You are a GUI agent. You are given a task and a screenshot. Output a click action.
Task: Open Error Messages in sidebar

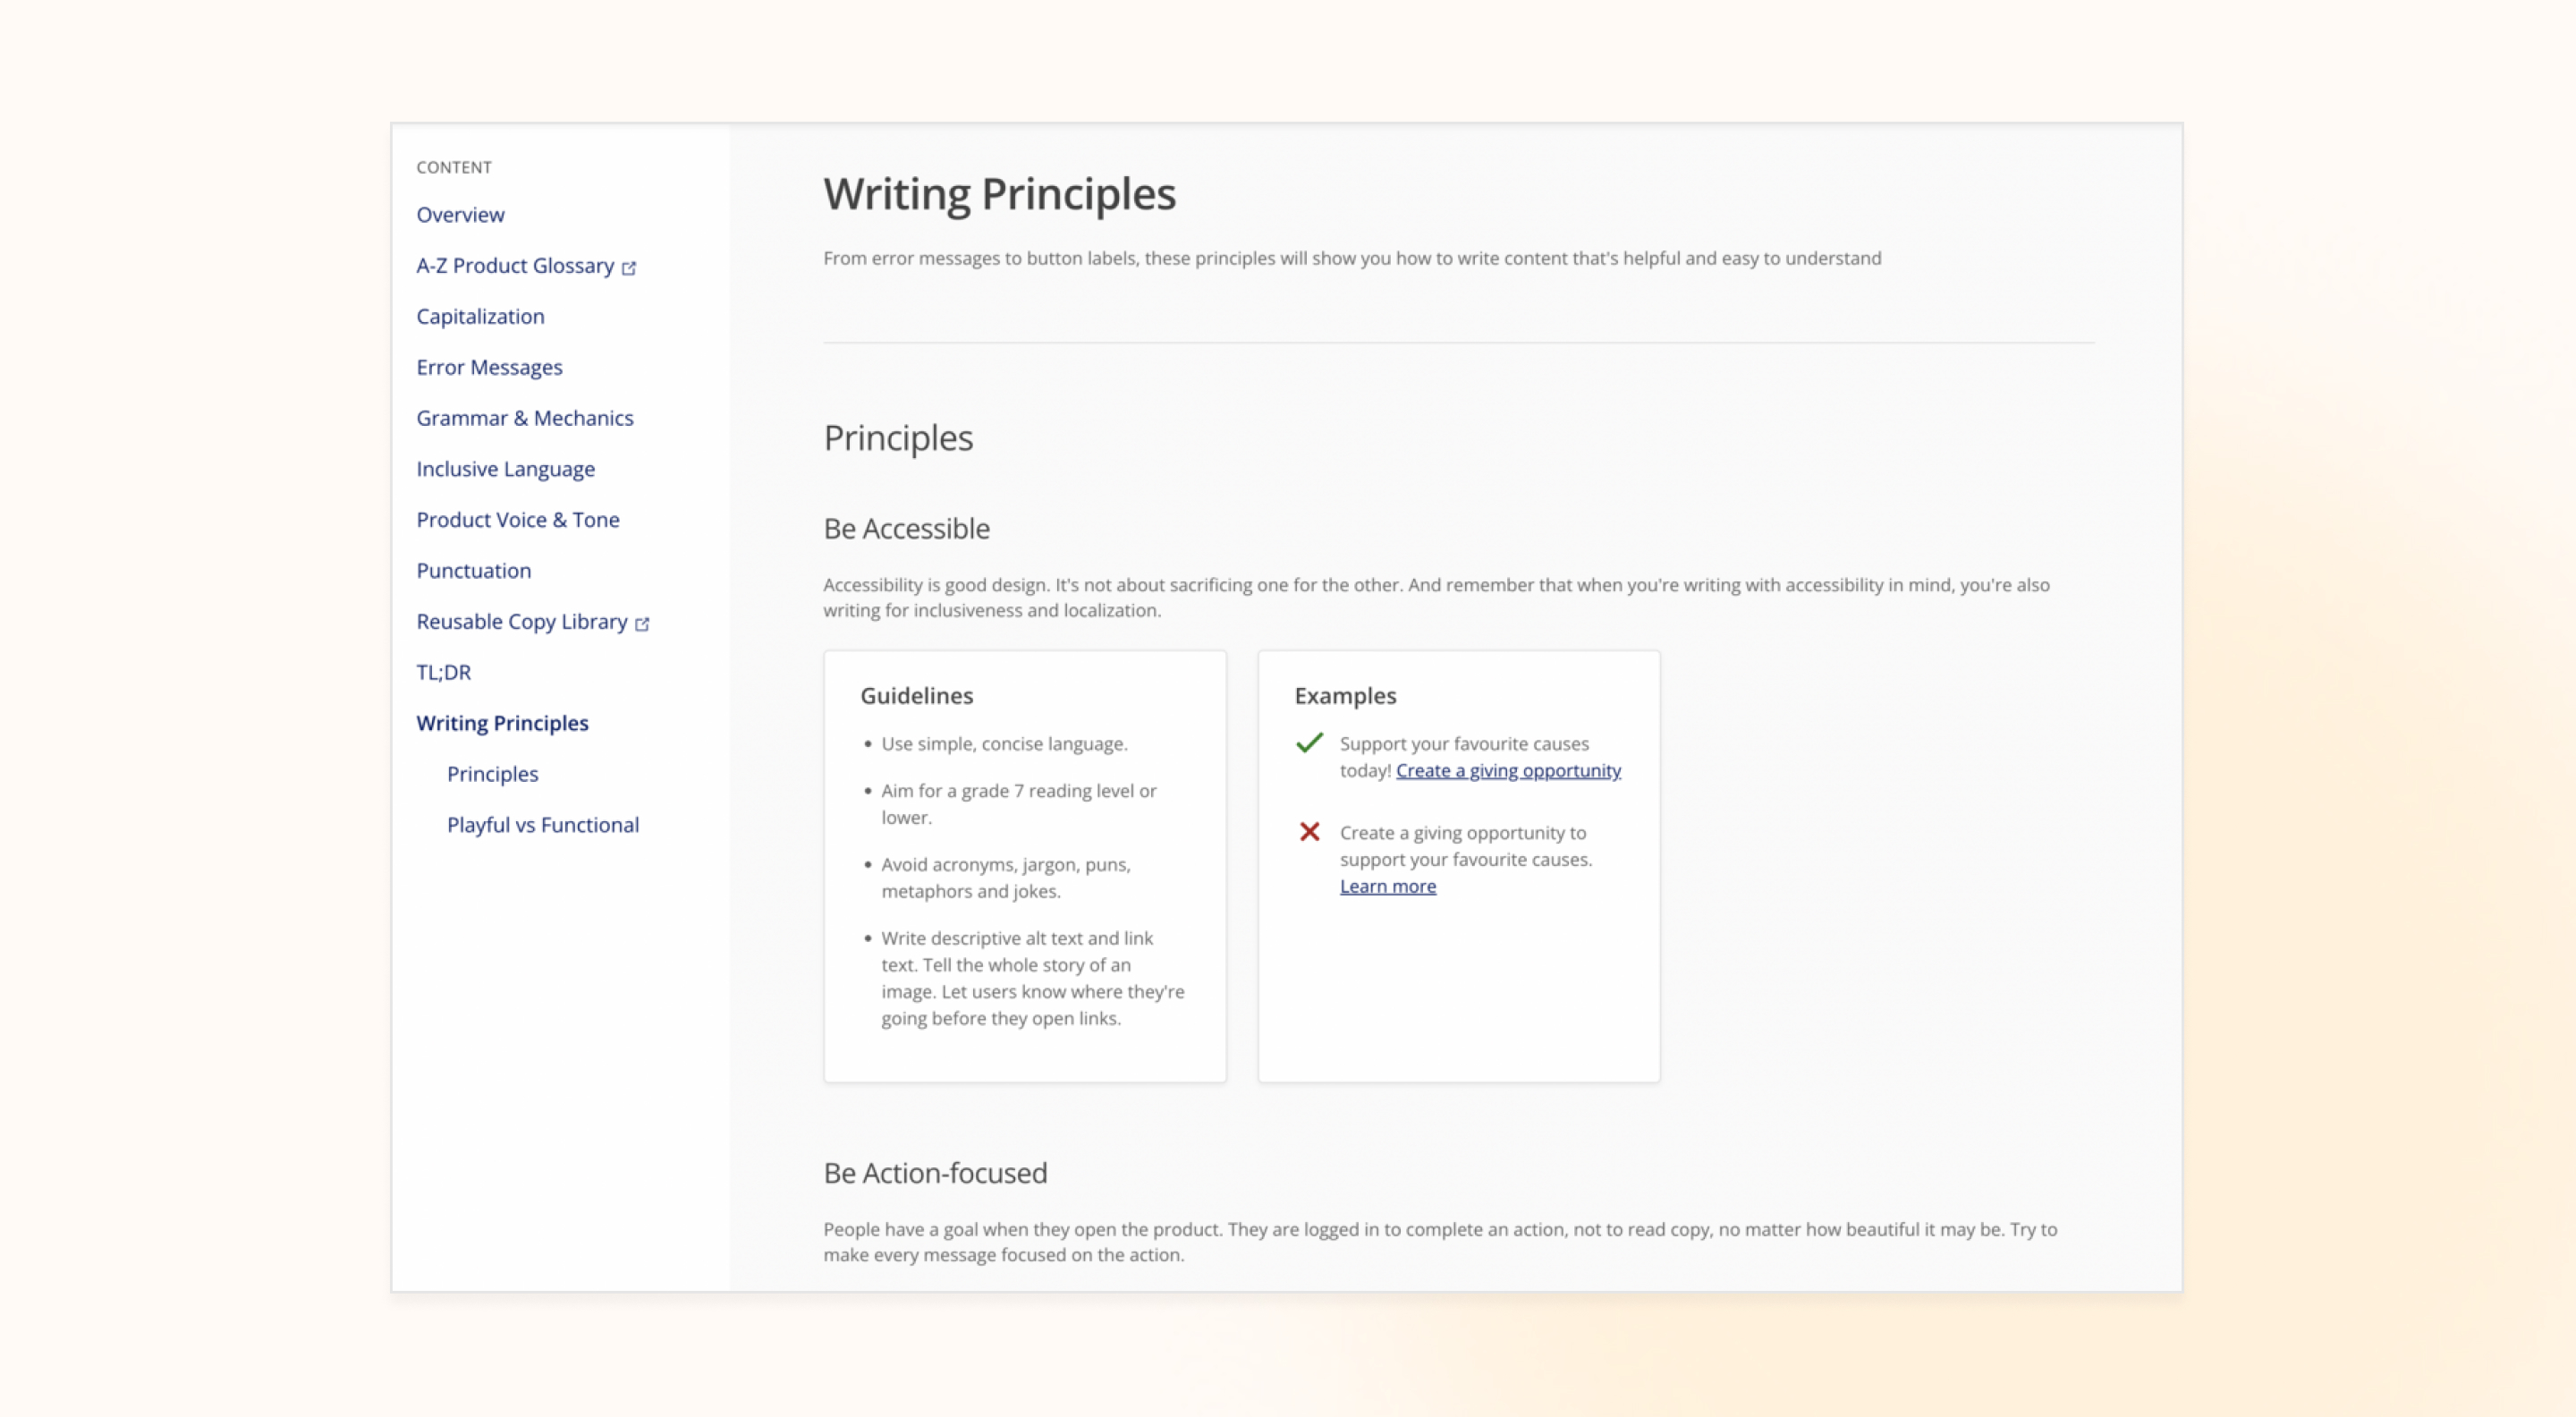tap(489, 368)
